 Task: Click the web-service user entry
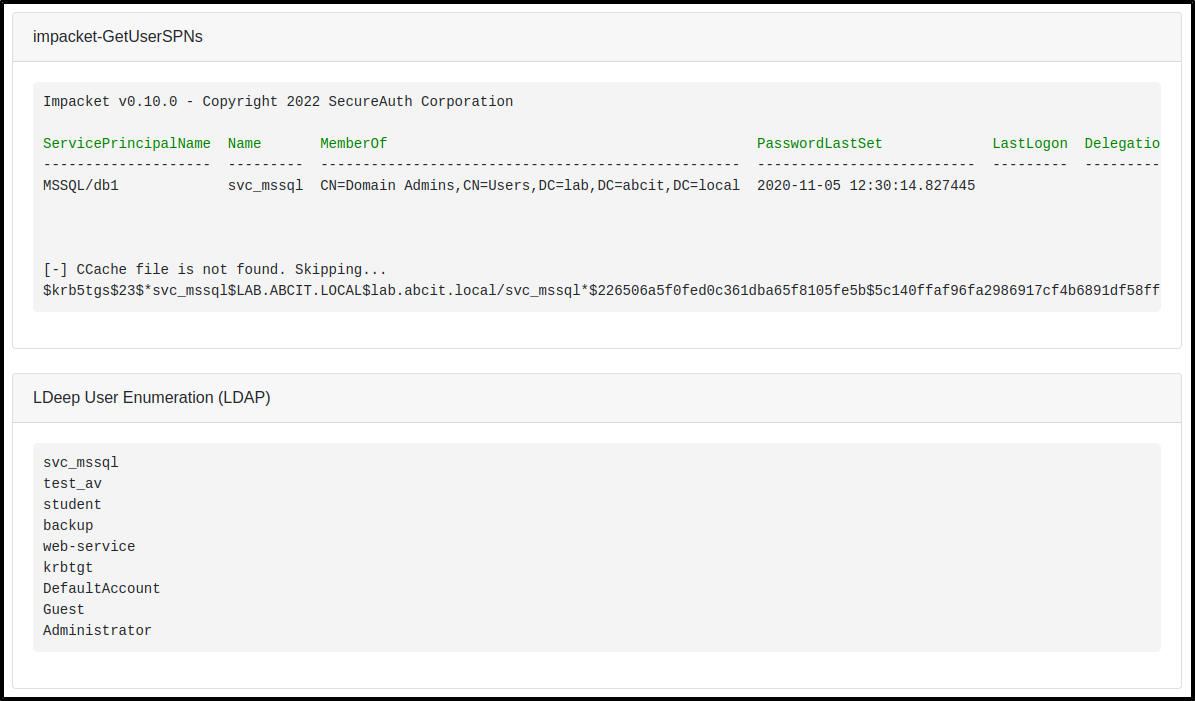point(89,546)
